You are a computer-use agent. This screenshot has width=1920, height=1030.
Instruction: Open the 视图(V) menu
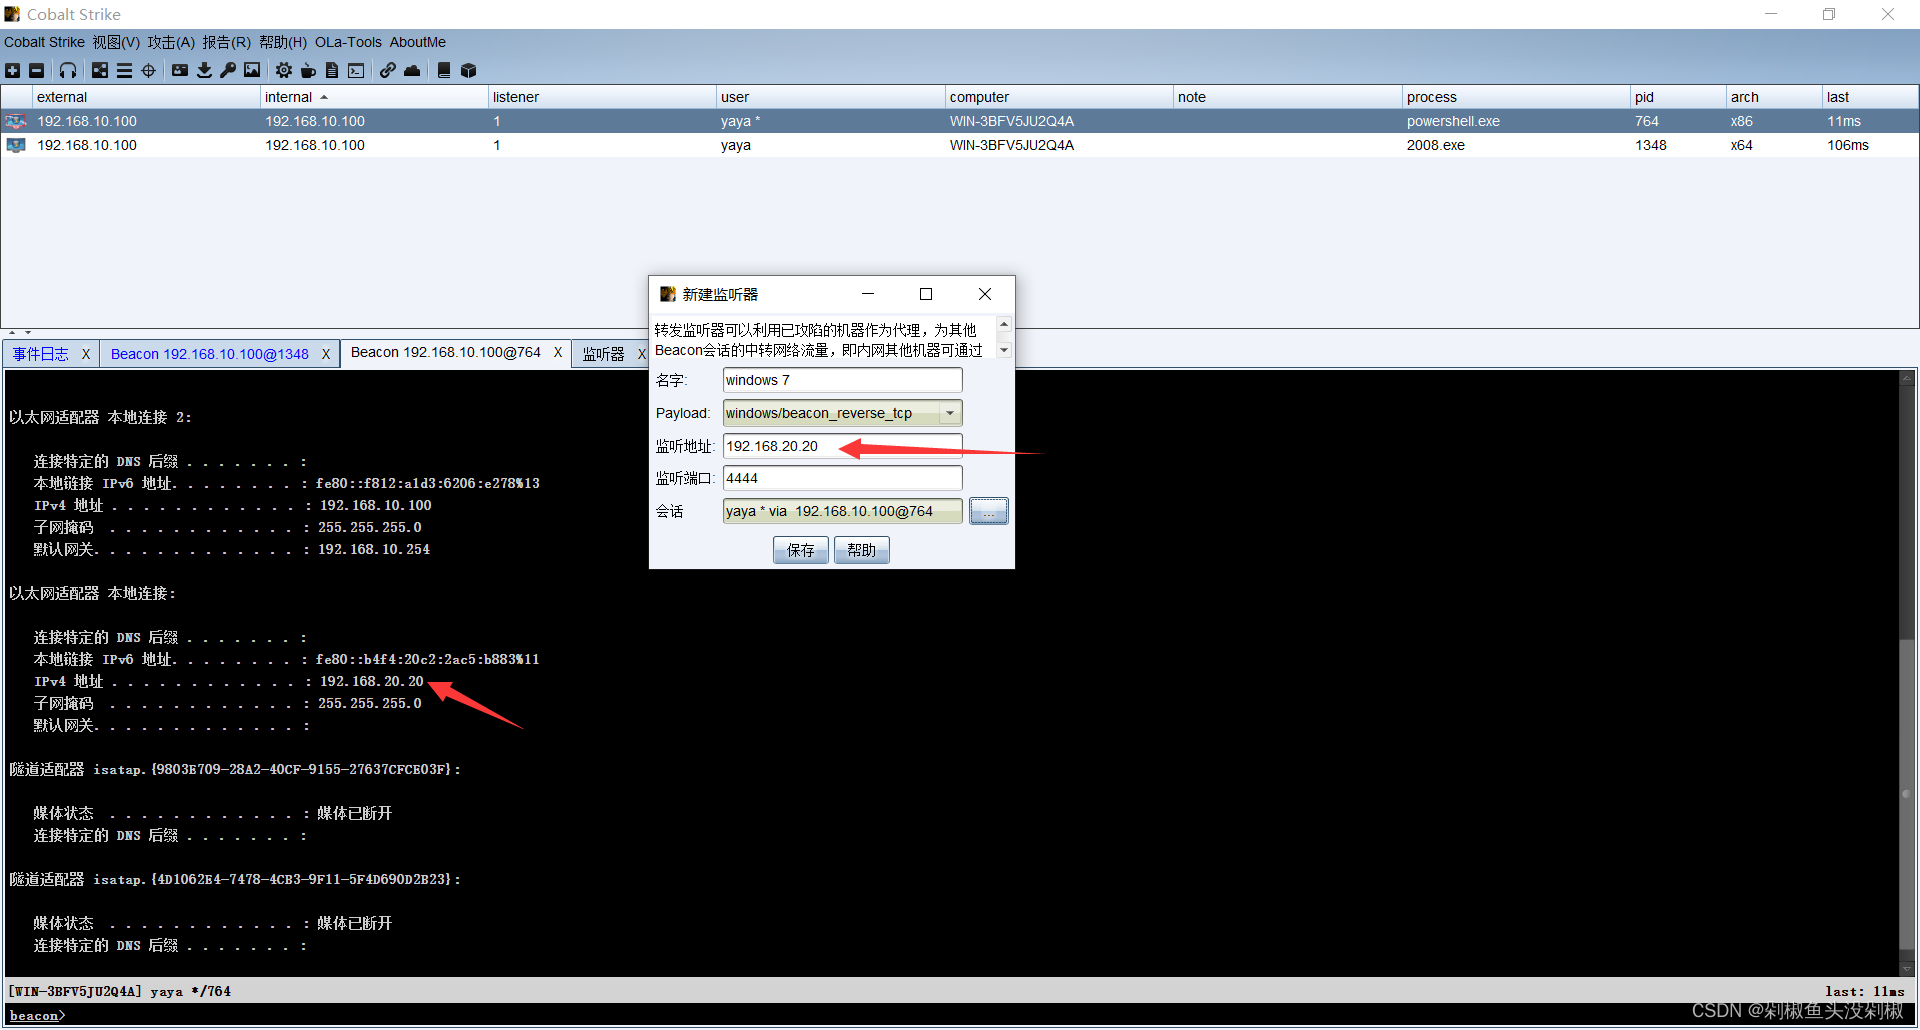tap(116, 42)
